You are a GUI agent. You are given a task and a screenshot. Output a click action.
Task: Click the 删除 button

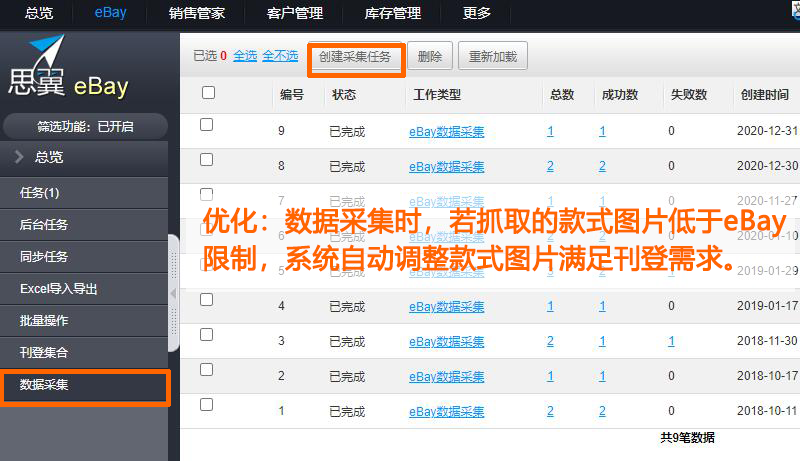(x=430, y=56)
